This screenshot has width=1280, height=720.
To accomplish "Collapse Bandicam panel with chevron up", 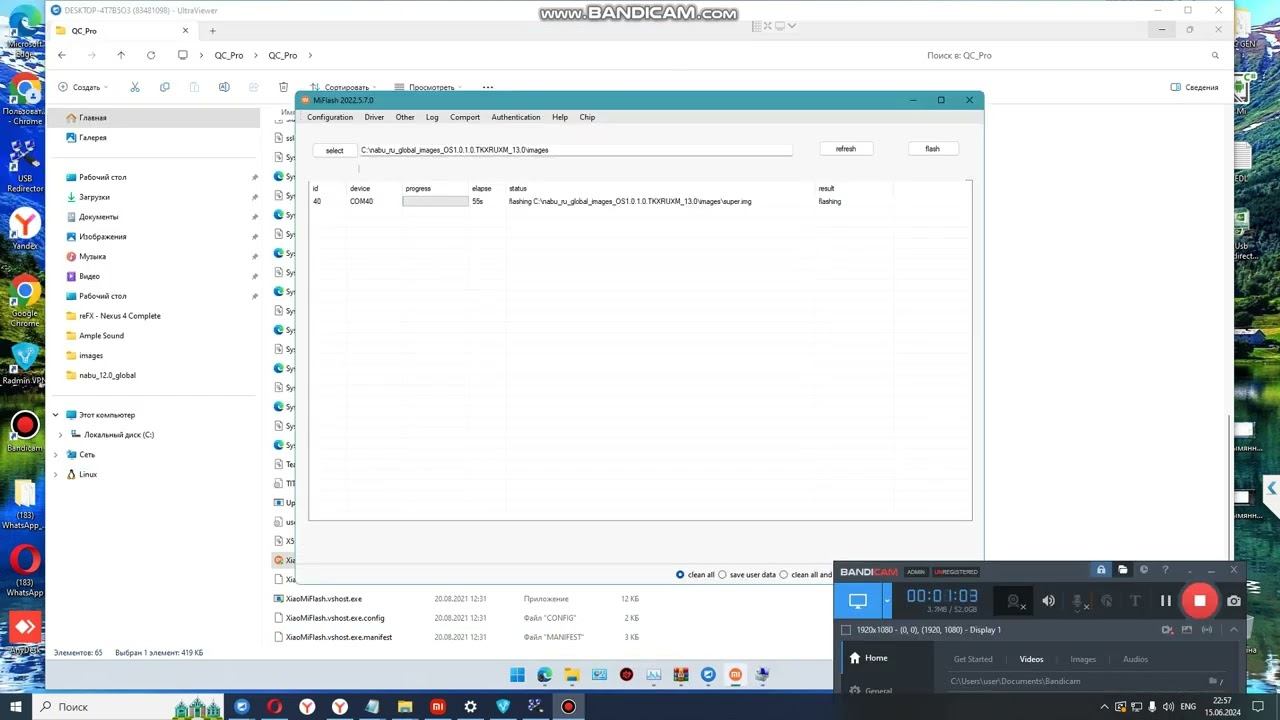I will [1234, 630].
